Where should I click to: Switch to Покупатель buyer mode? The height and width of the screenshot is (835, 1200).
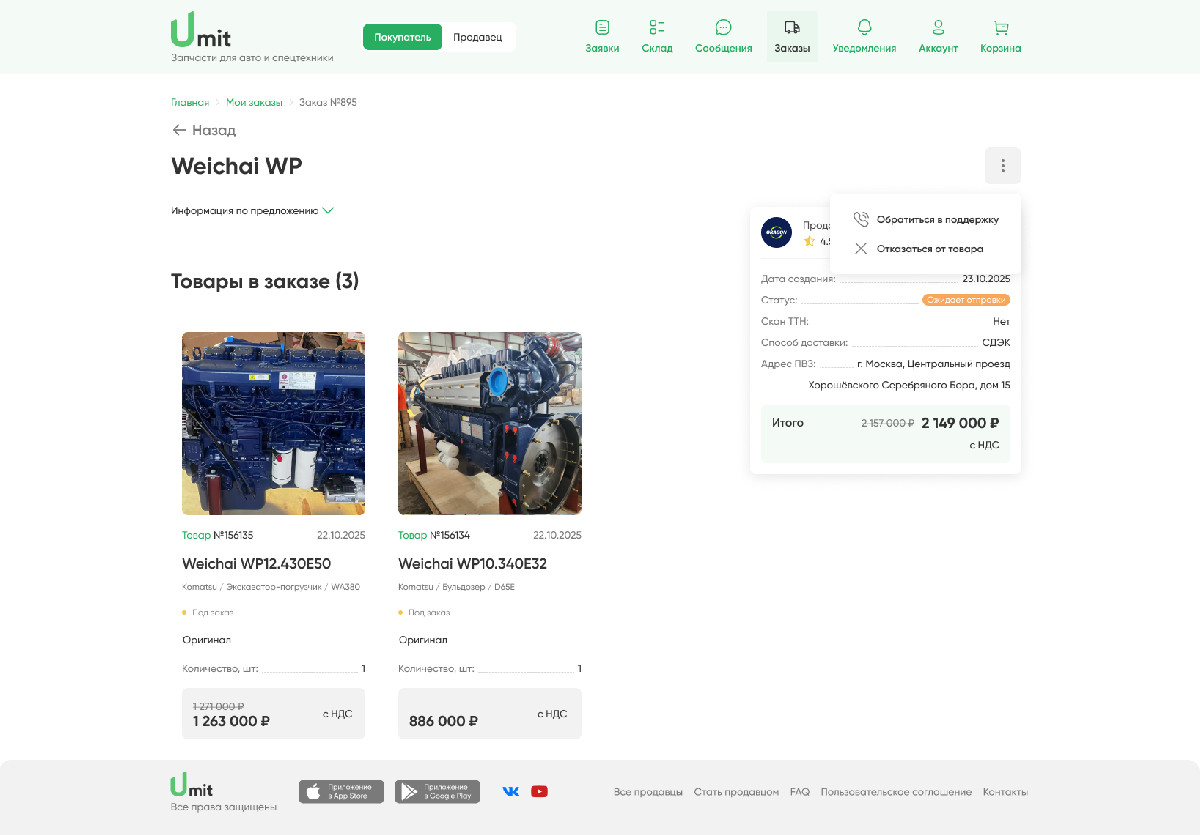(402, 37)
